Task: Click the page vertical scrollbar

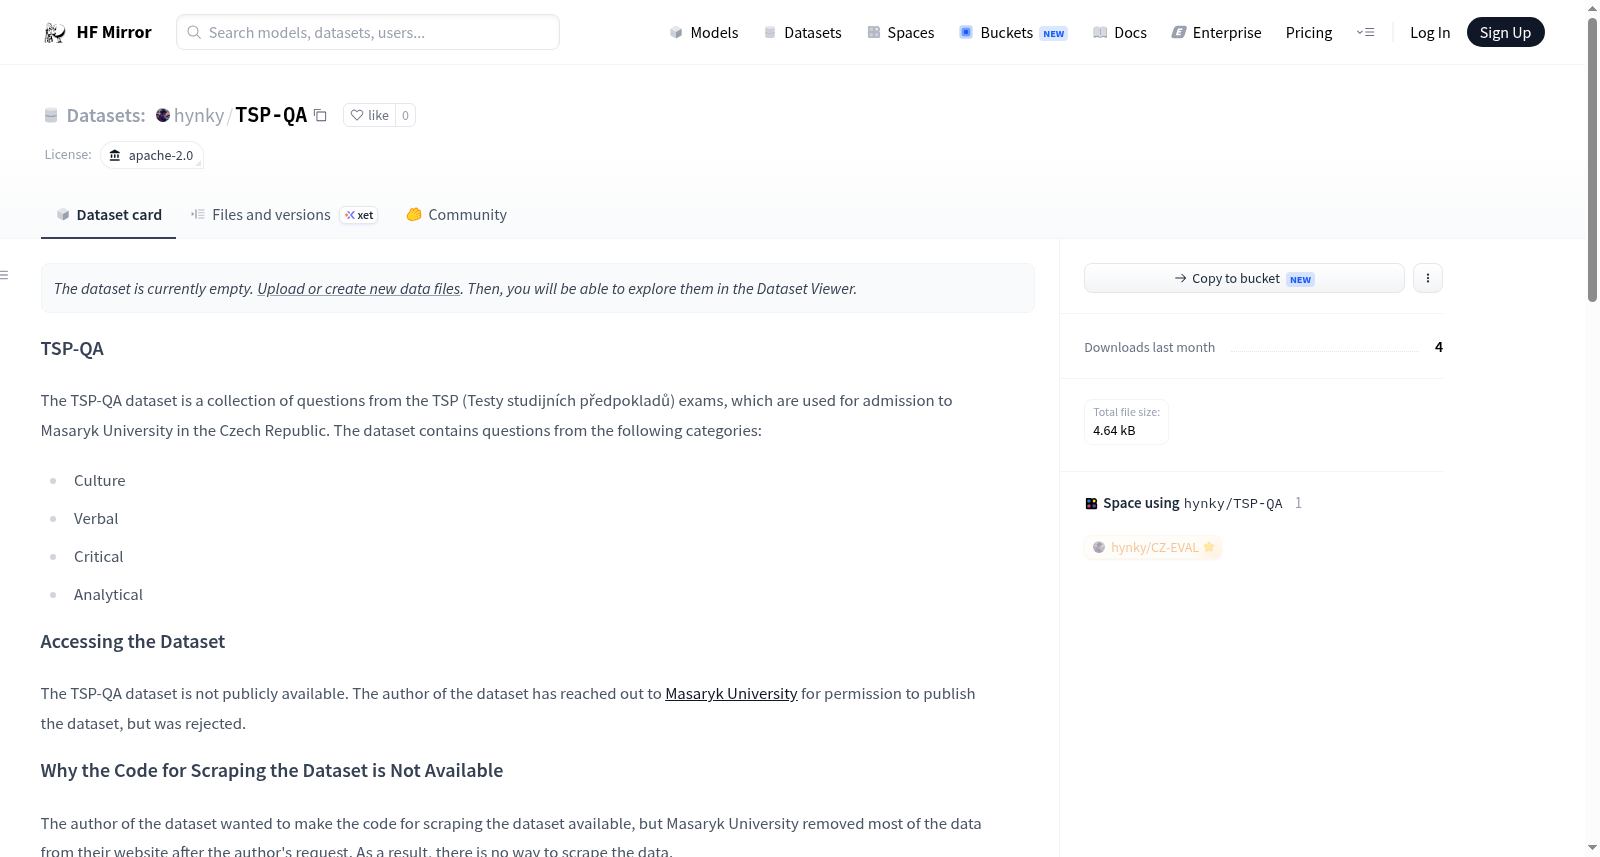Action: (x=1592, y=160)
